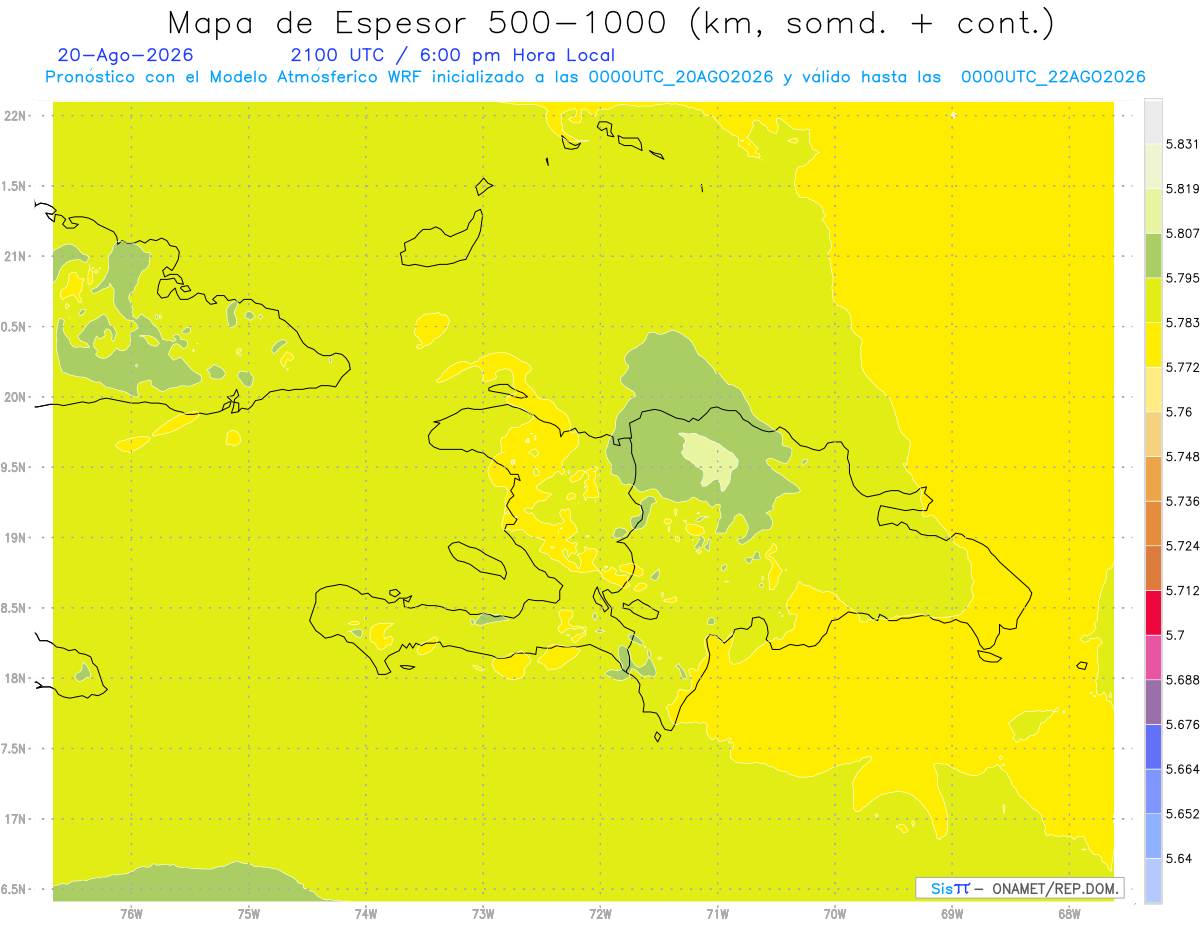1200x927 pixels.
Task: Click the green 5.795–5.807 legend color band
Action: click(x=1153, y=255)
